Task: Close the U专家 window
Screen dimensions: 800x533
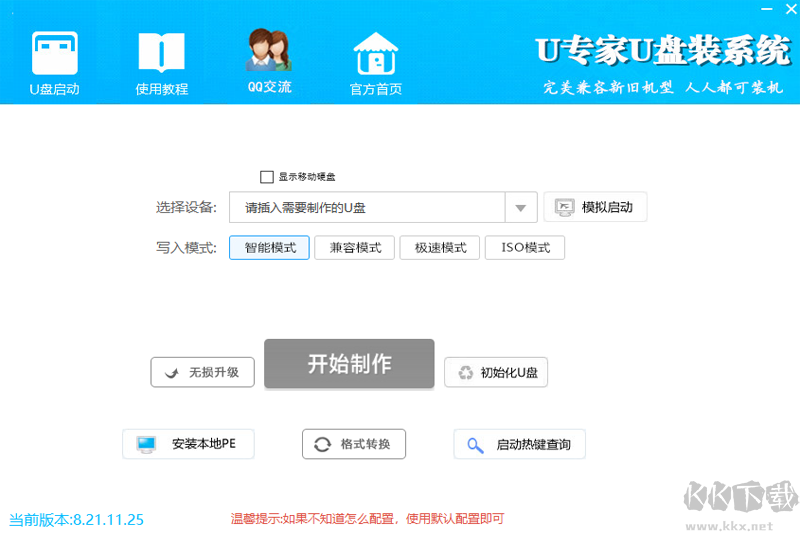Action: 791,9
